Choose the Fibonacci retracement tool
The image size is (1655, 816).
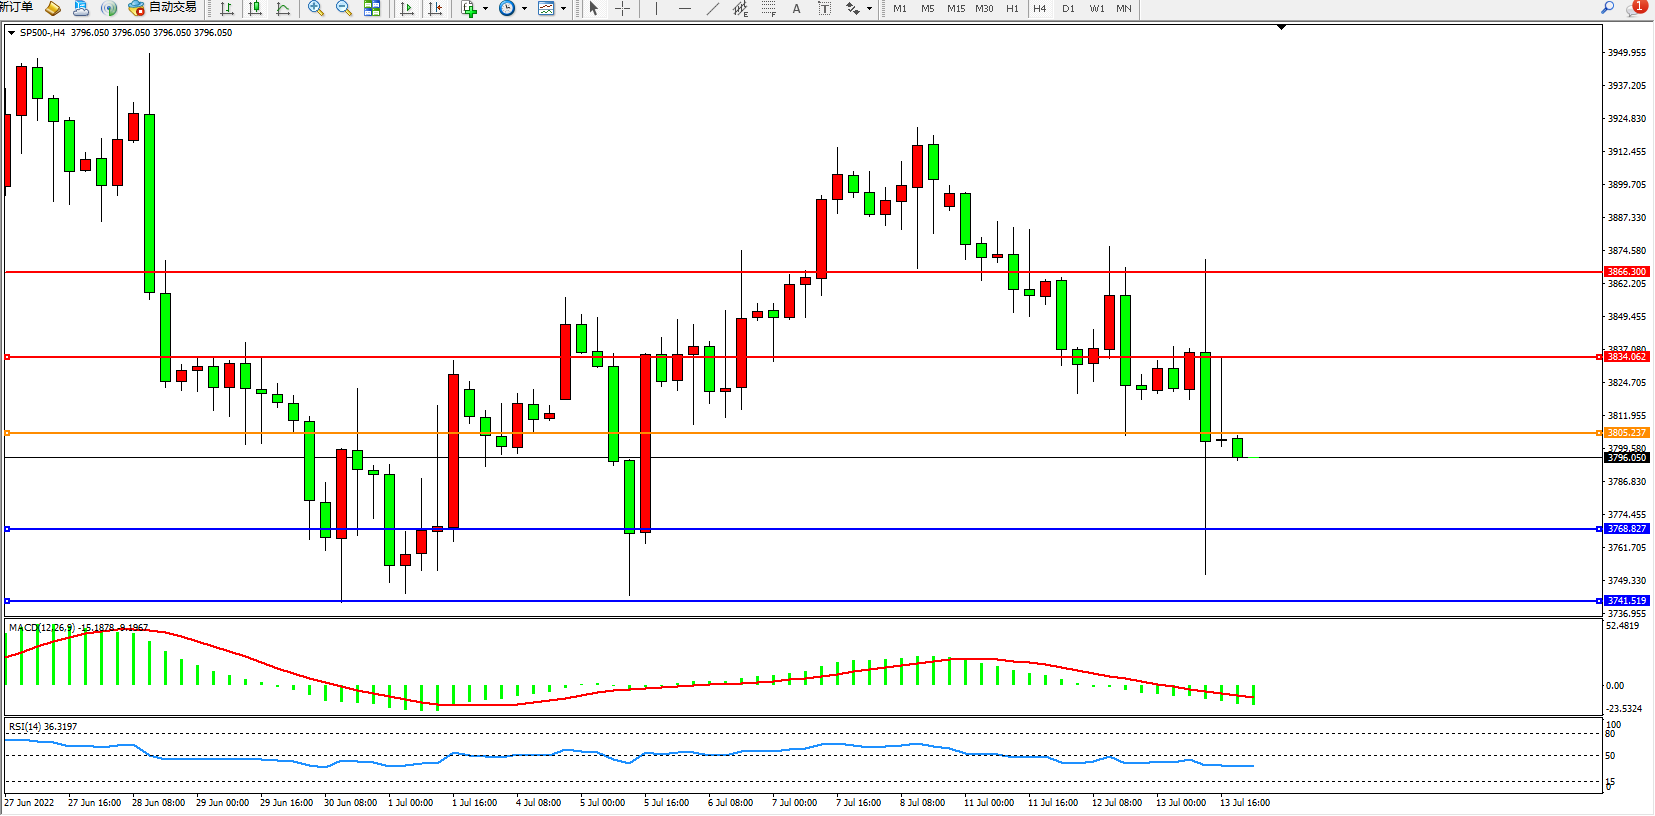pyautogui.click(x=768, y=9)
